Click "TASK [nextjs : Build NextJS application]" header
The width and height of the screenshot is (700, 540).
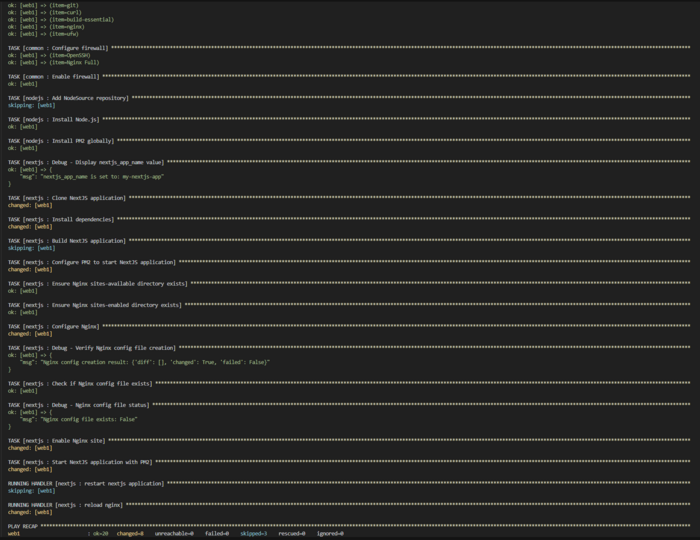coord(67,241)
